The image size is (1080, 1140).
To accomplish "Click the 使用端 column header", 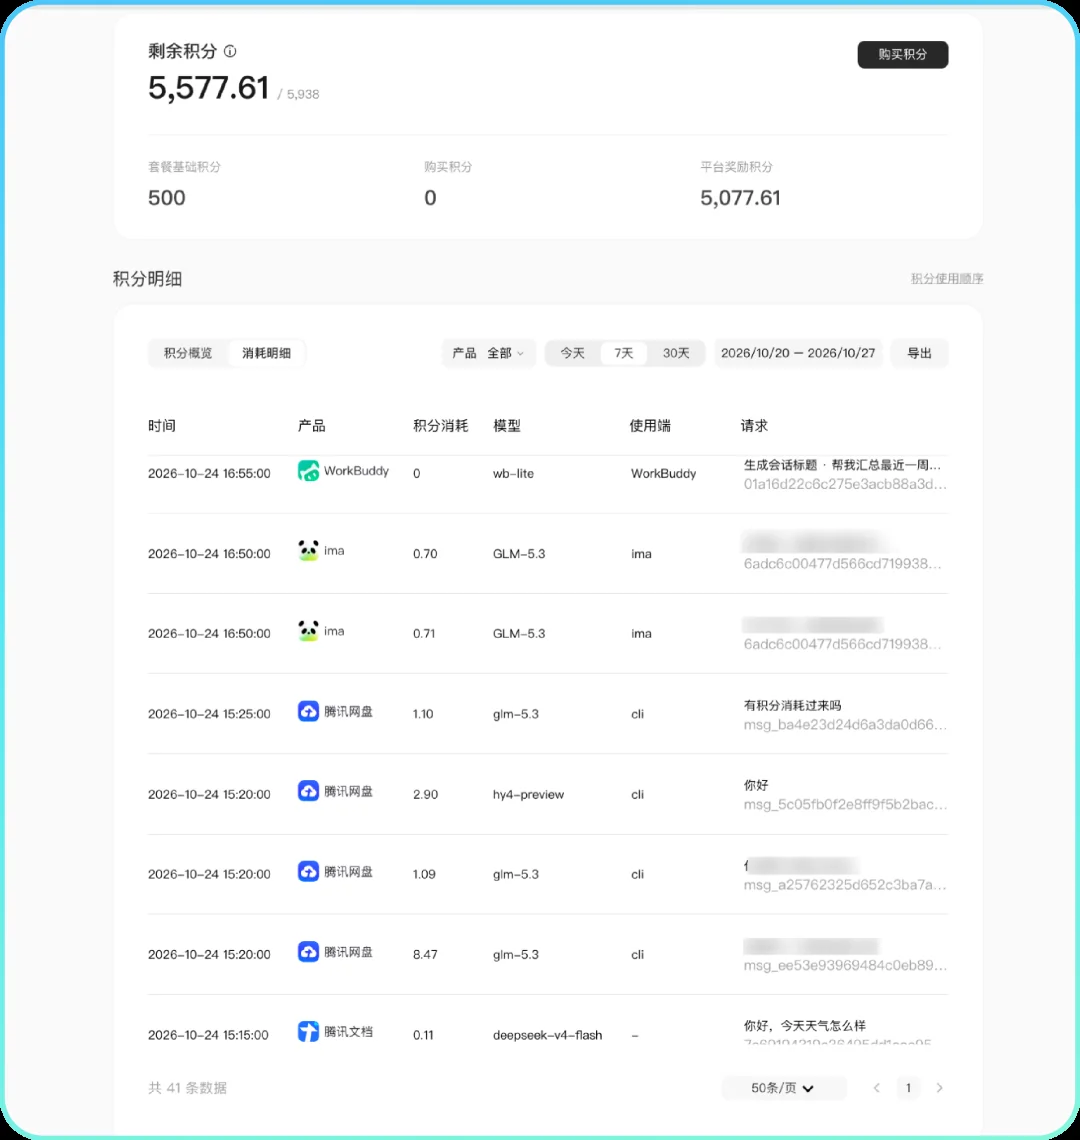I will point(650,426).
